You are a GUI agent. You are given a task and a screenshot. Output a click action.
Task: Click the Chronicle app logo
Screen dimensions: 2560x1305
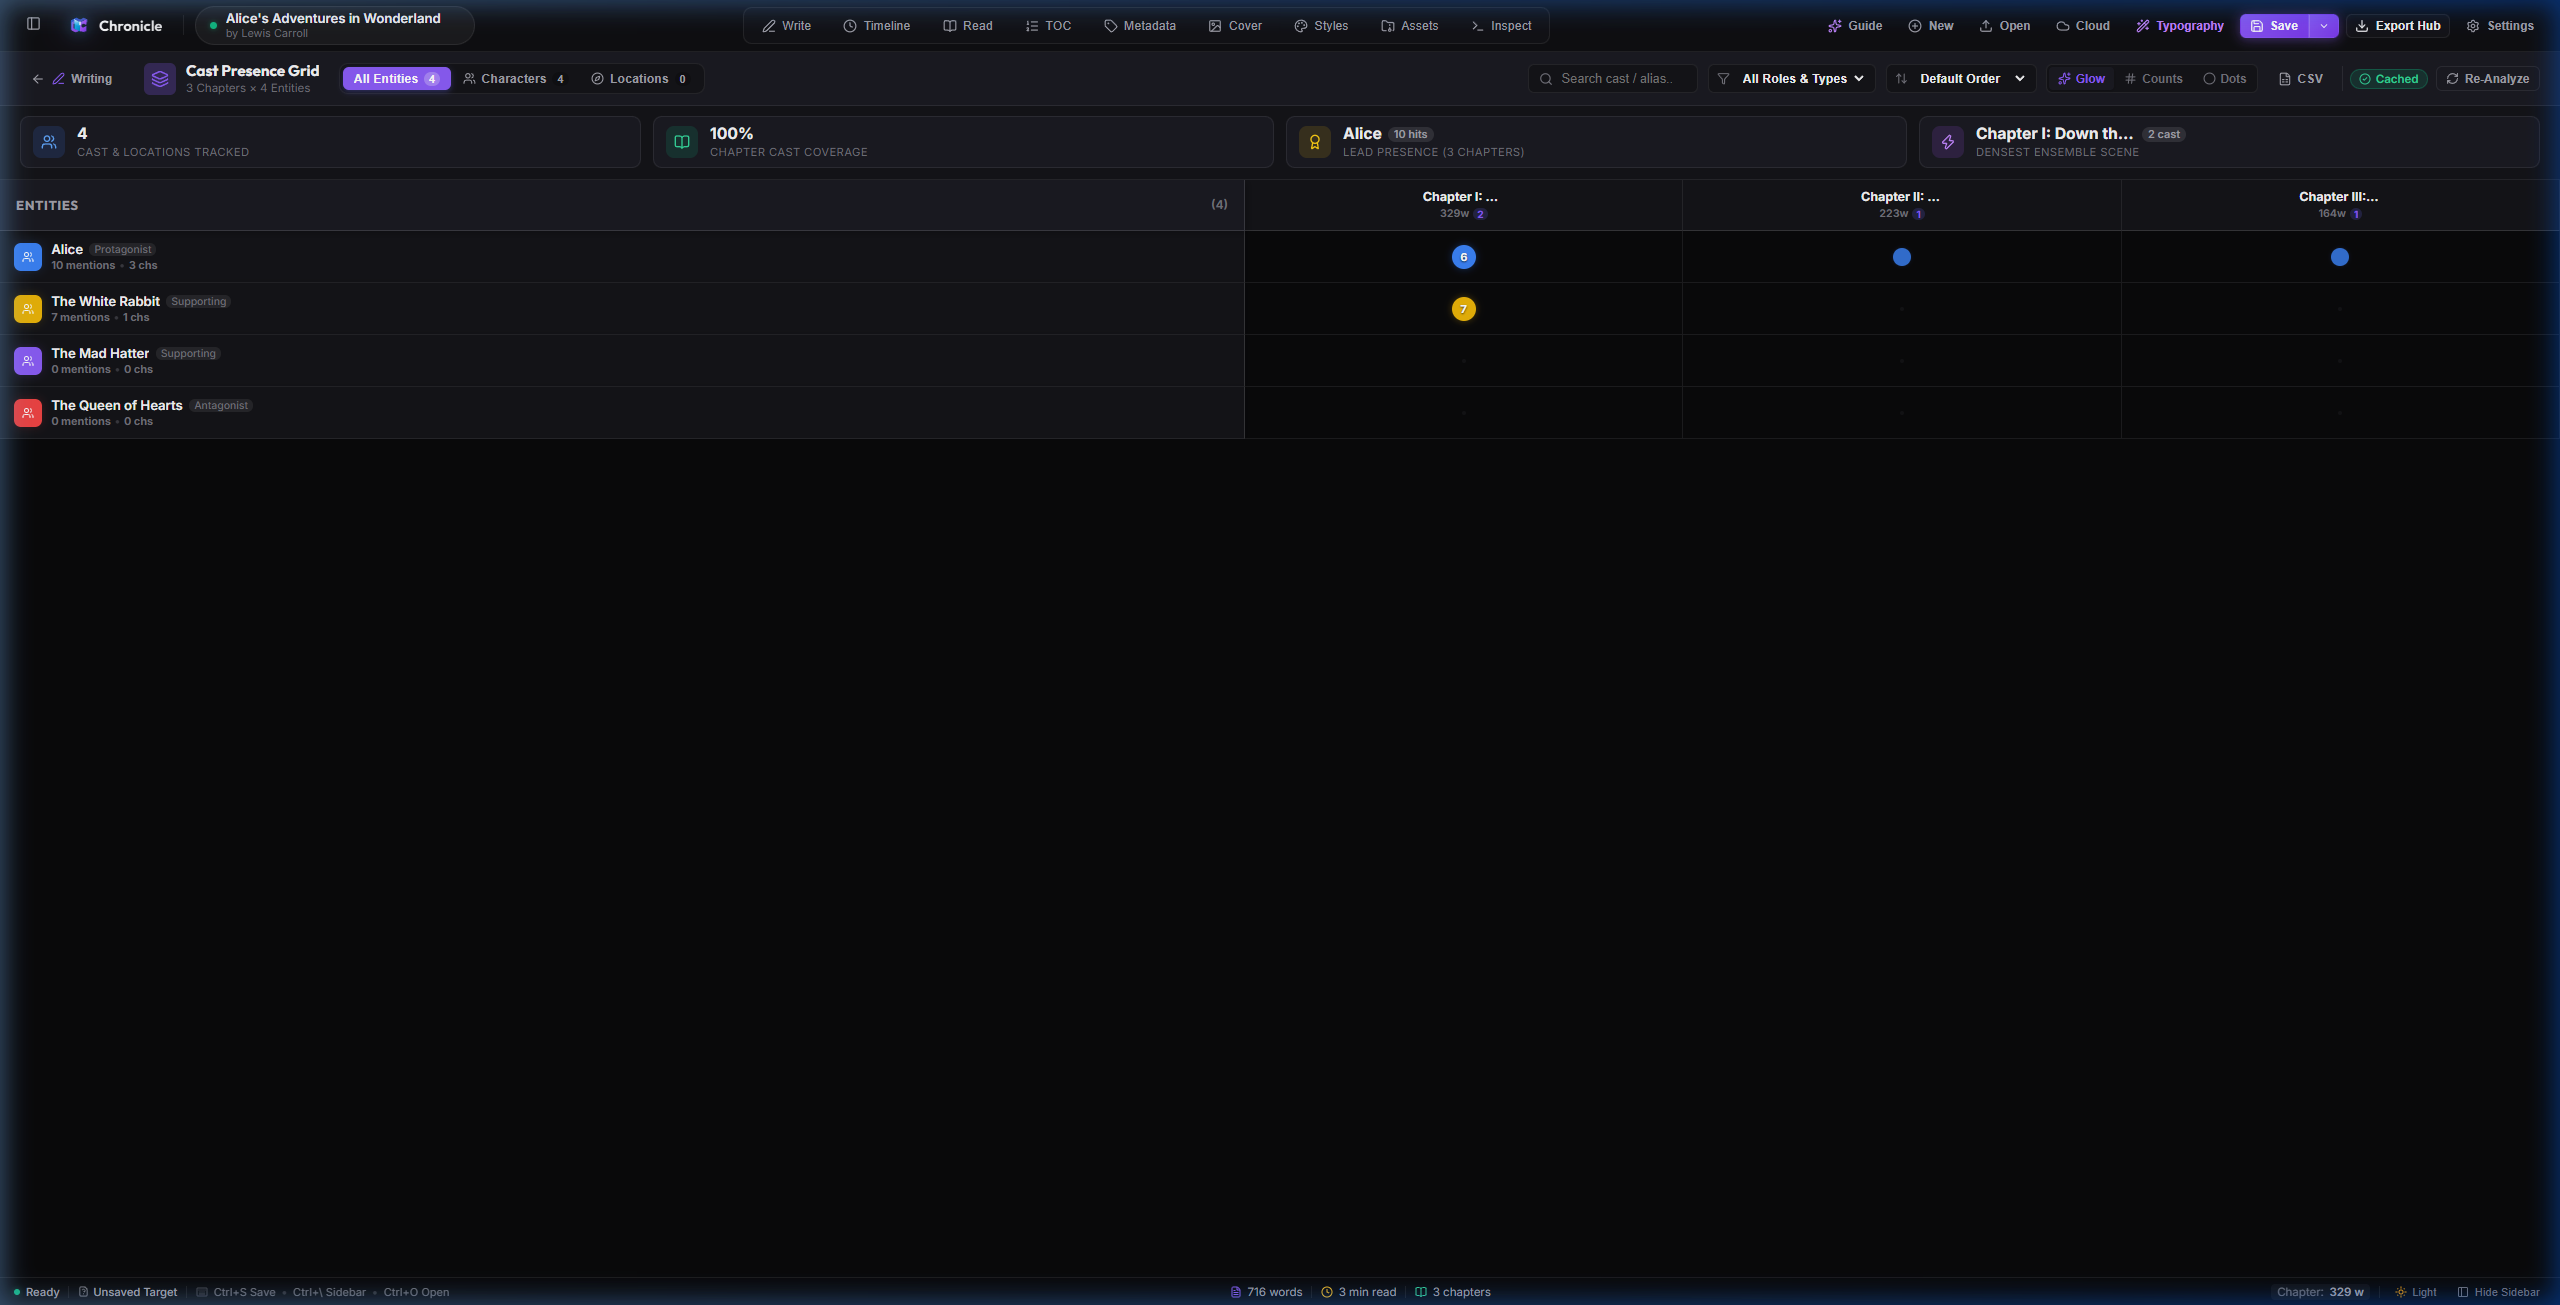(79, 25)
